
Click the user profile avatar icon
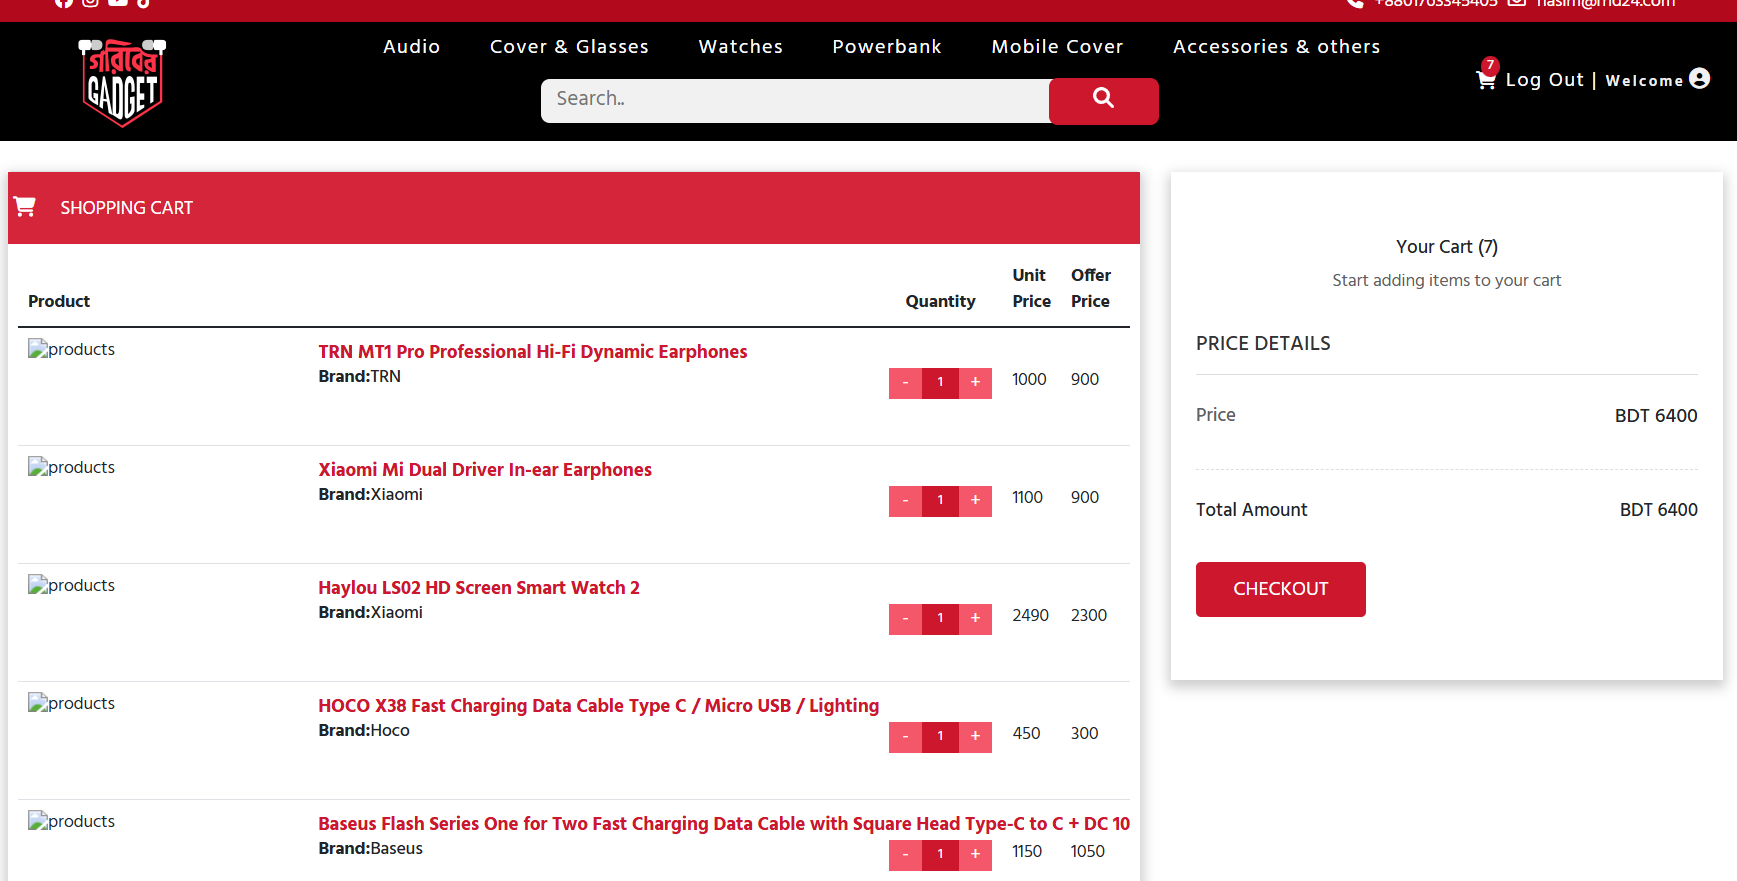click(1699, 78)
